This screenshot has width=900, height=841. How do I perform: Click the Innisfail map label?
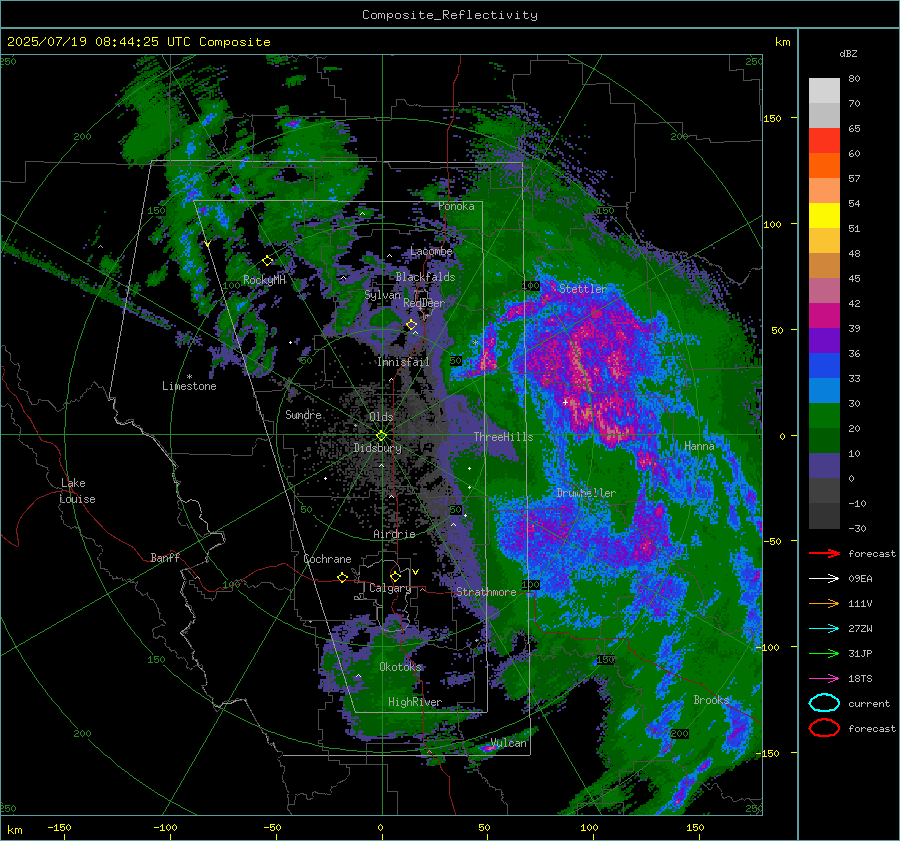403,362
